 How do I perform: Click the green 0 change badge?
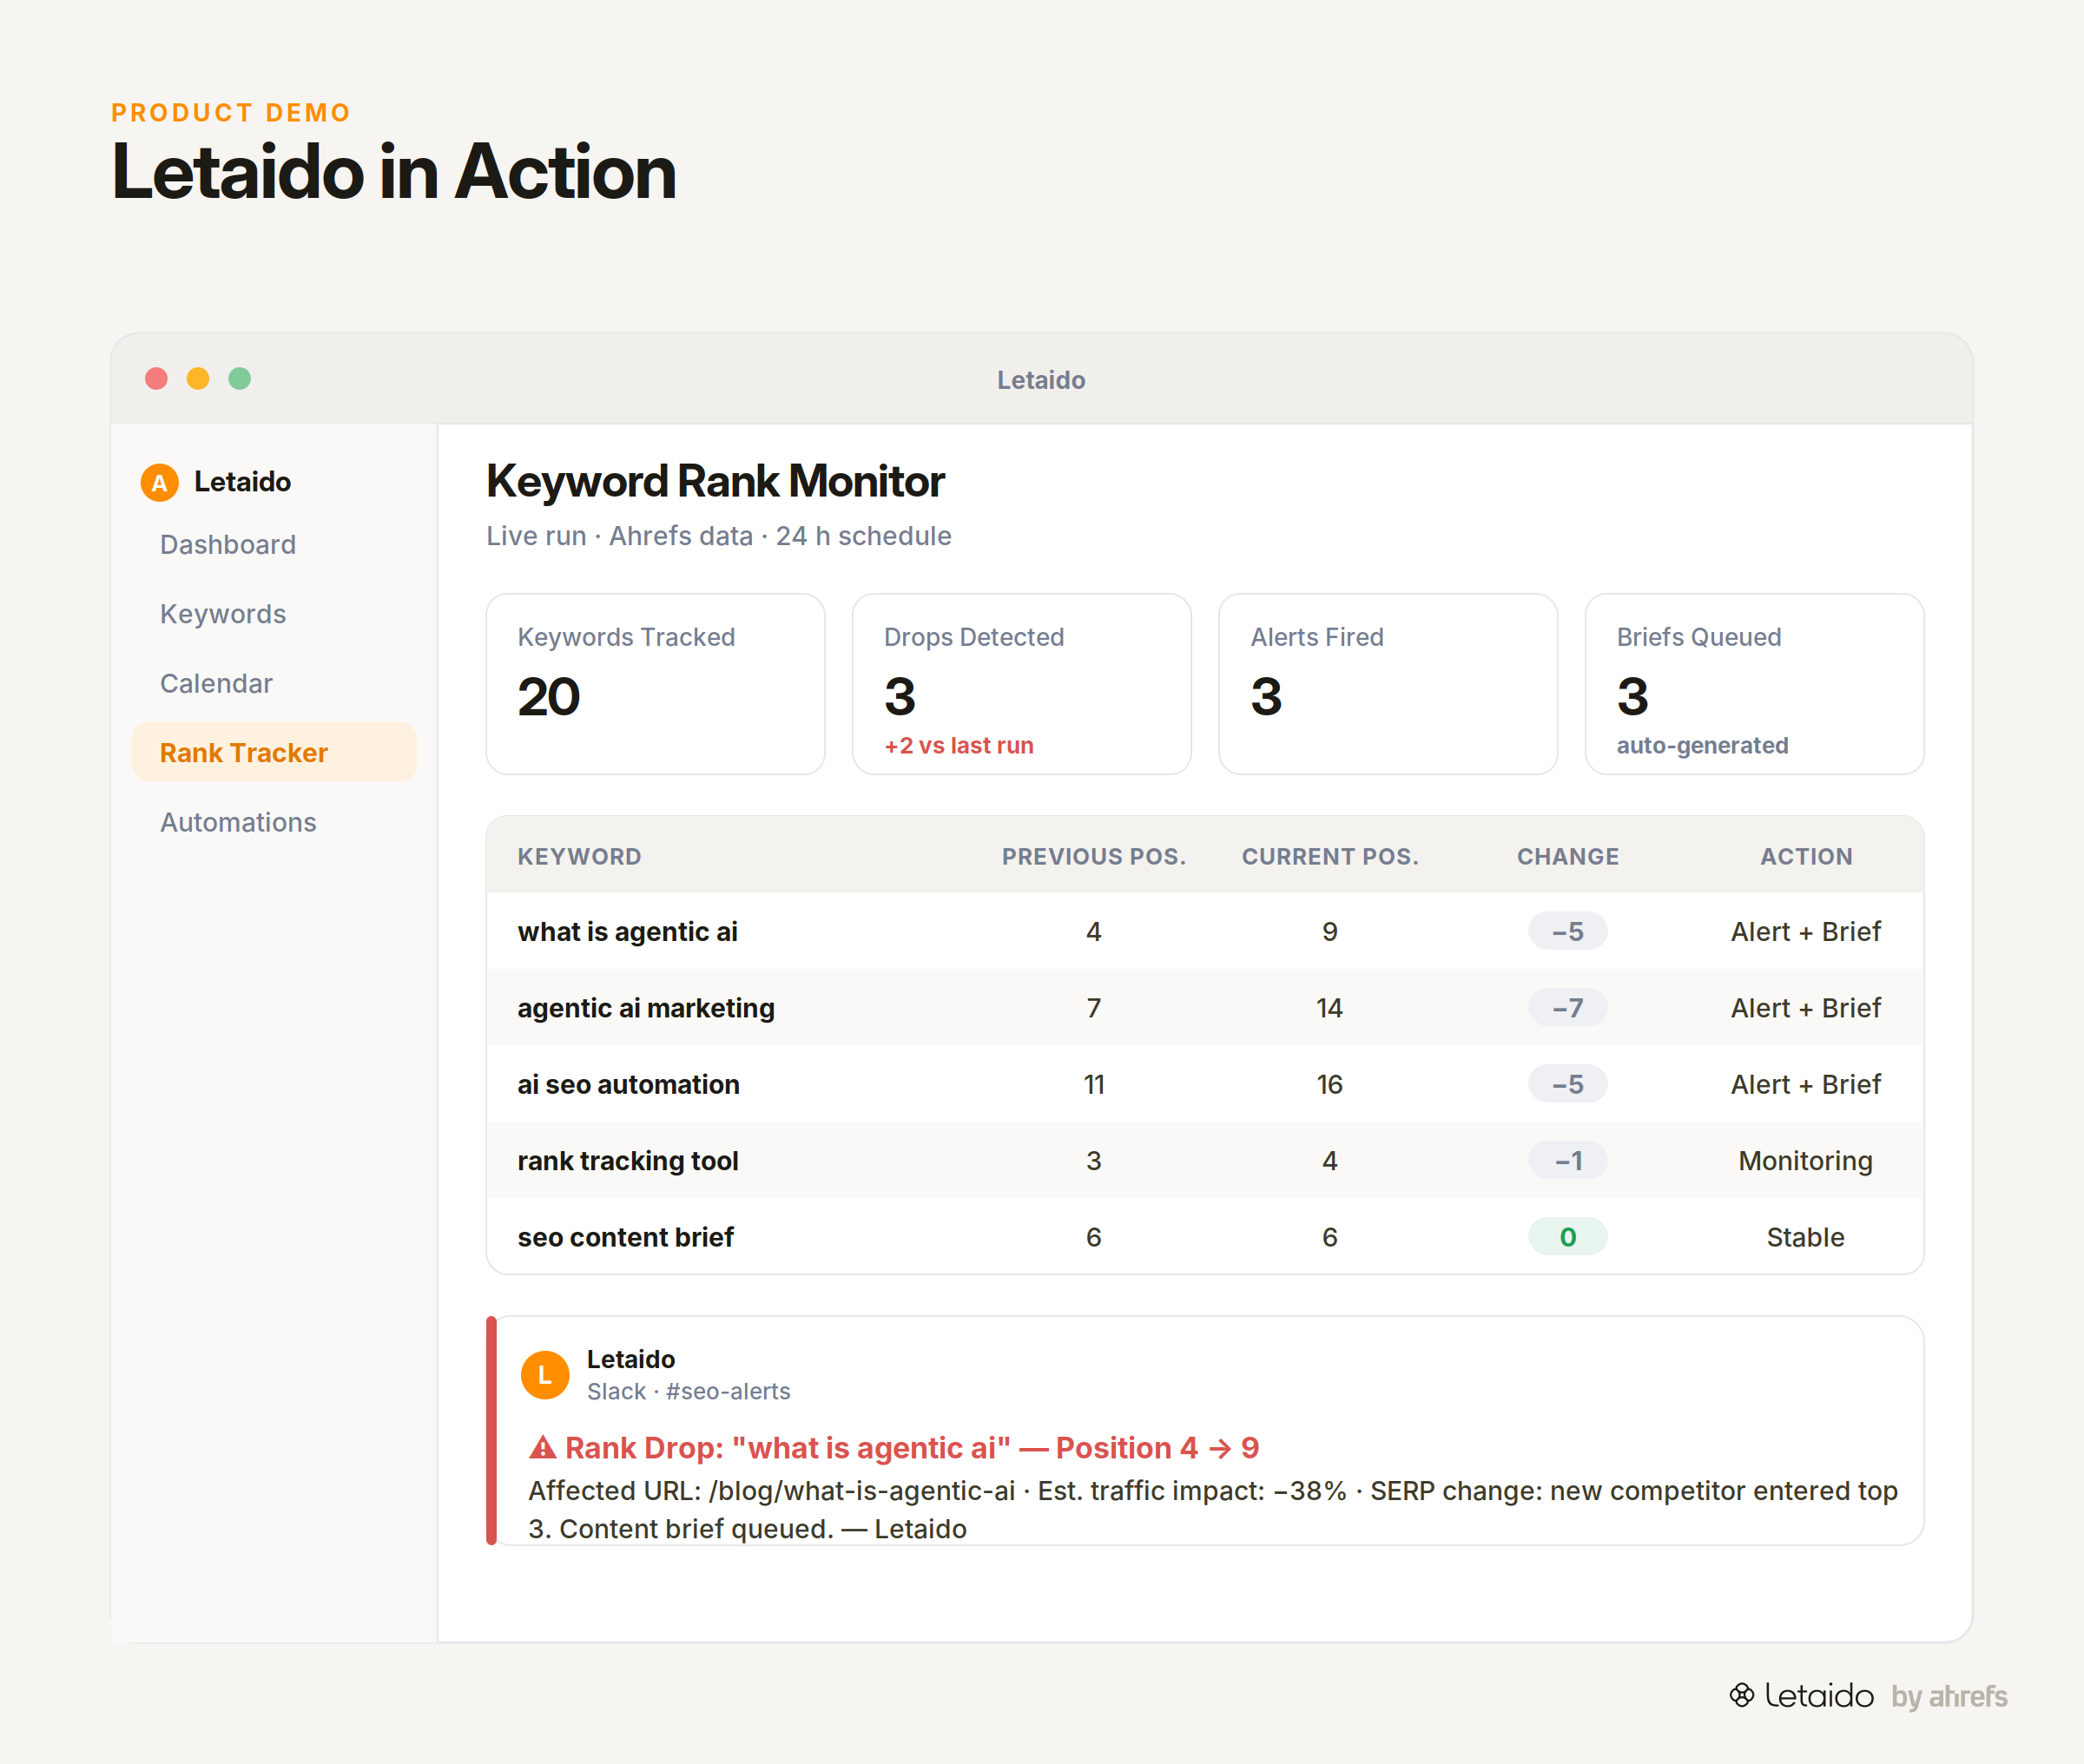coord(1568,1237)
